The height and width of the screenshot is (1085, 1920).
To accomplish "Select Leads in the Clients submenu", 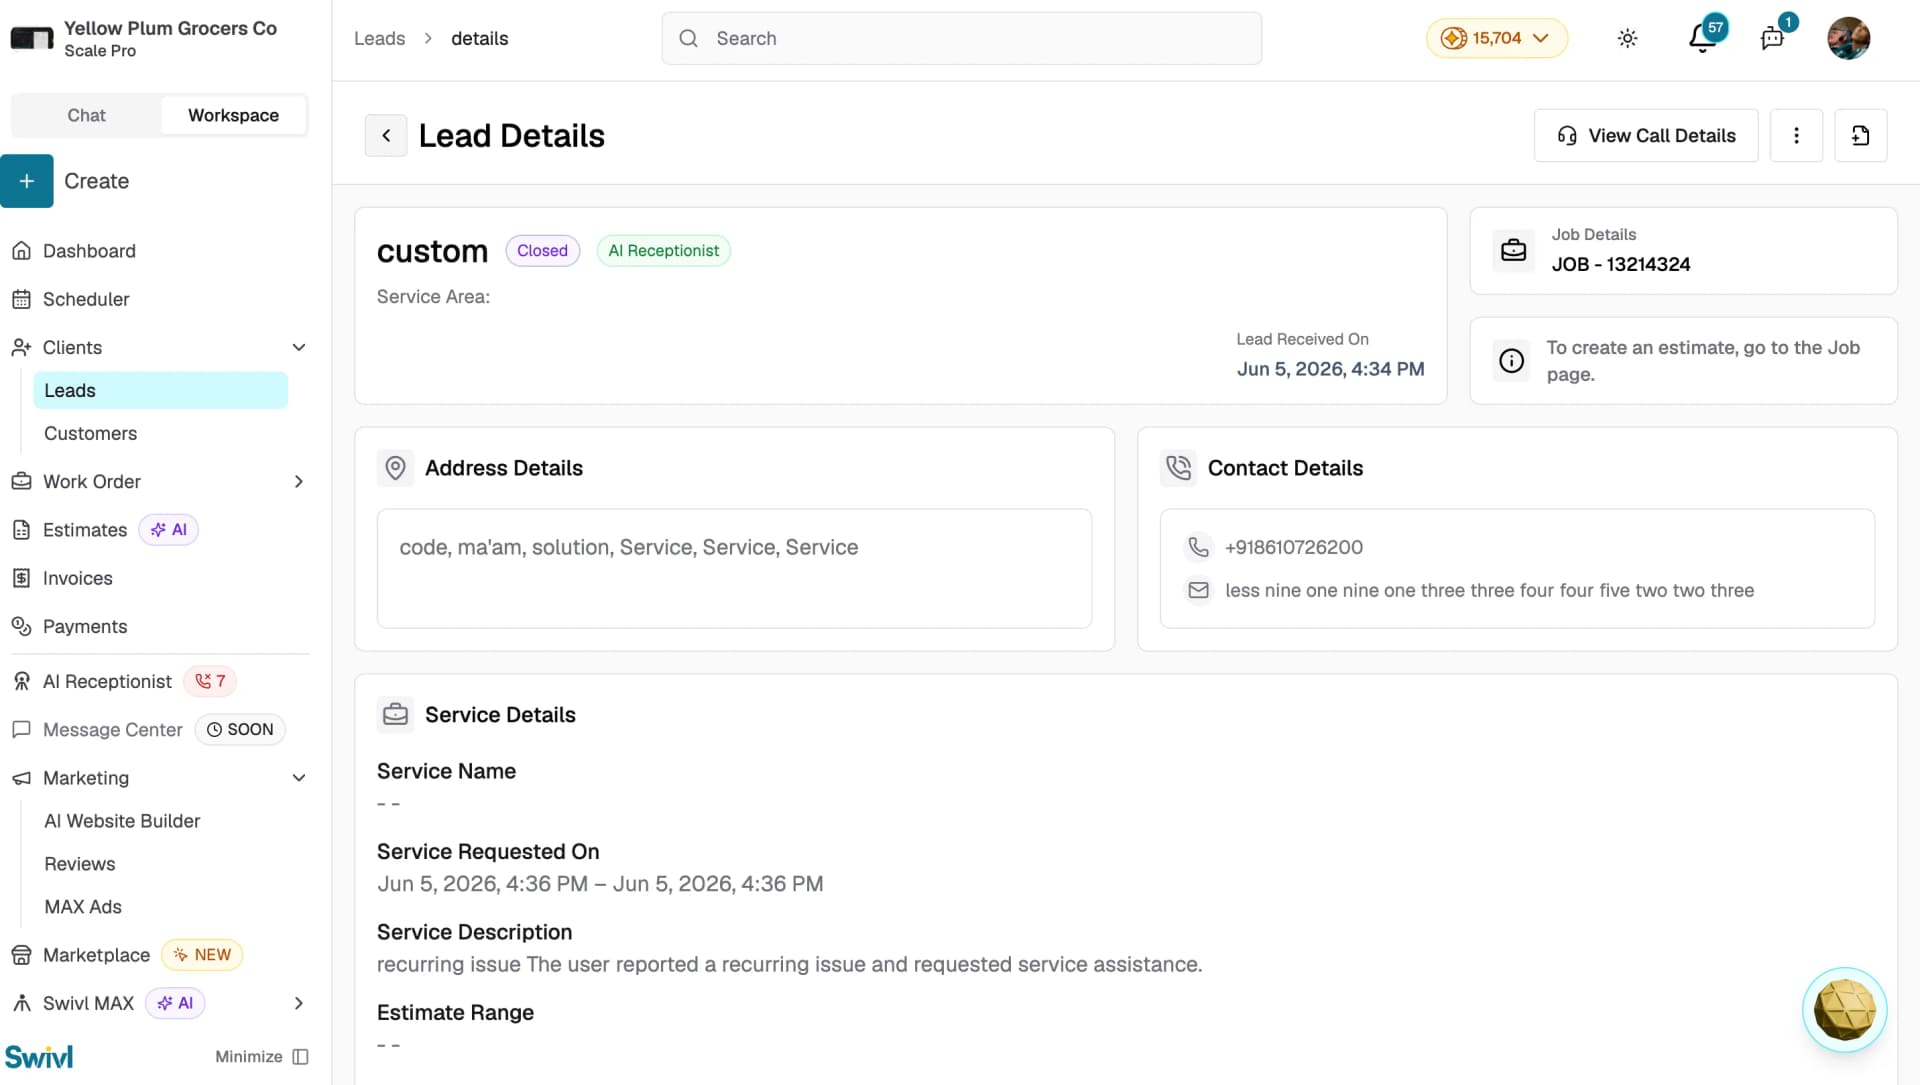I will coord(160,390).
